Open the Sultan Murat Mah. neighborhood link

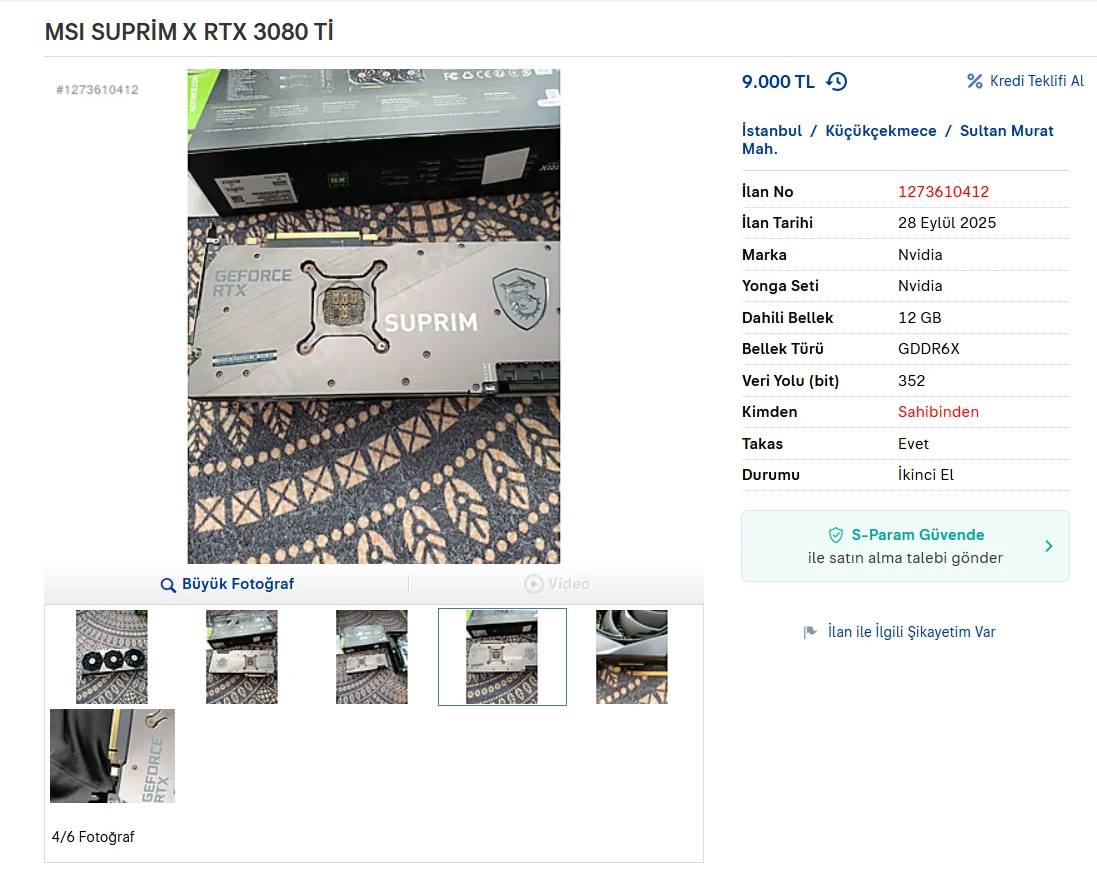tap(898, 140)
